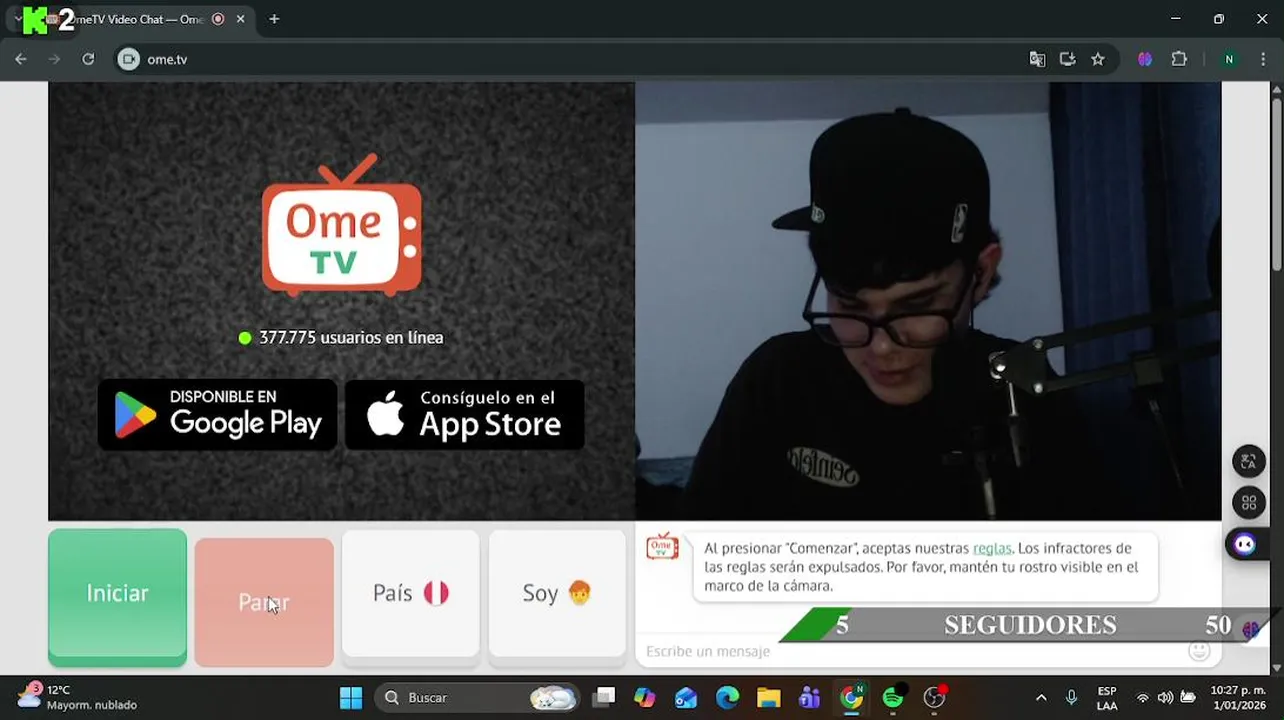Open the emoji picker in message box
The width and height of the screenshot is (1284, 720).
pos(1199,651)
